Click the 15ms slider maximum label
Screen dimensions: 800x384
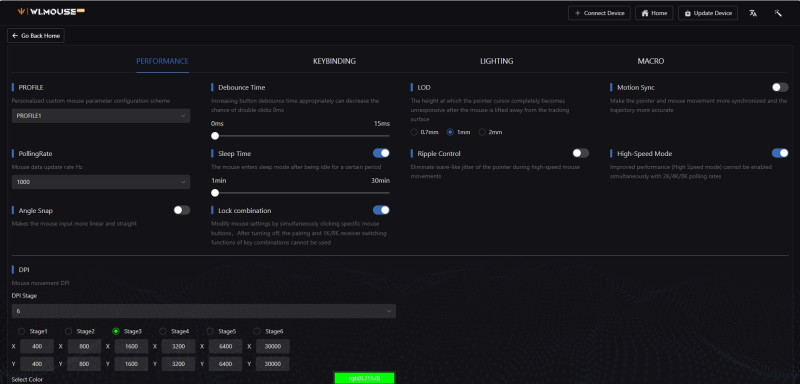(x=382, y=124)
